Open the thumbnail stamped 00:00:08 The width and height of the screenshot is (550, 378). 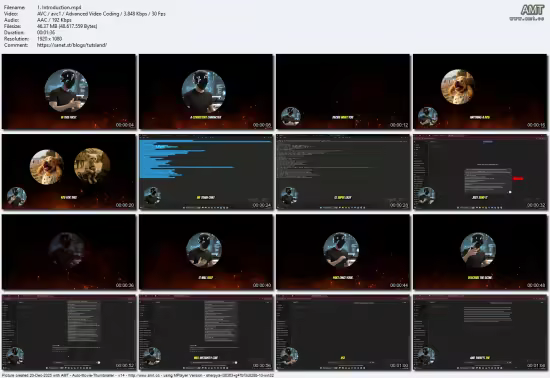pos(206,92)
